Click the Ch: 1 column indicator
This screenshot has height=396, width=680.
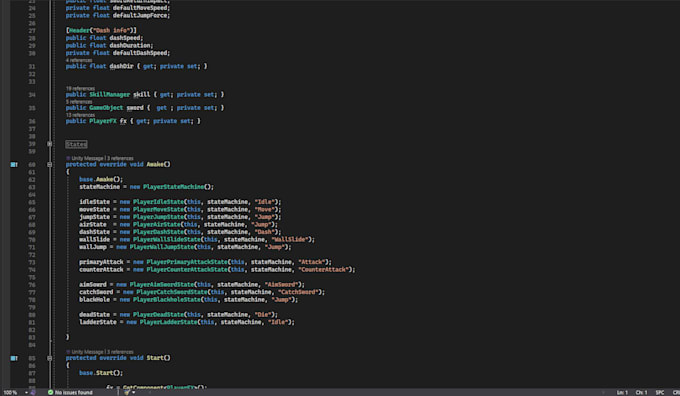641,392
